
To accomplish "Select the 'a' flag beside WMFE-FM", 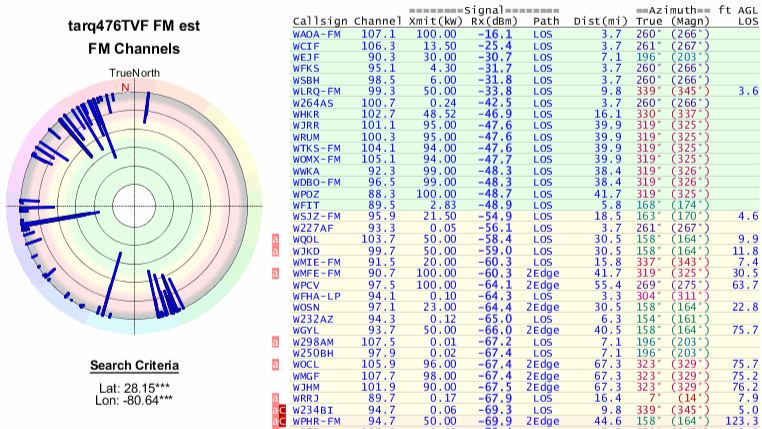I will 276,271.
